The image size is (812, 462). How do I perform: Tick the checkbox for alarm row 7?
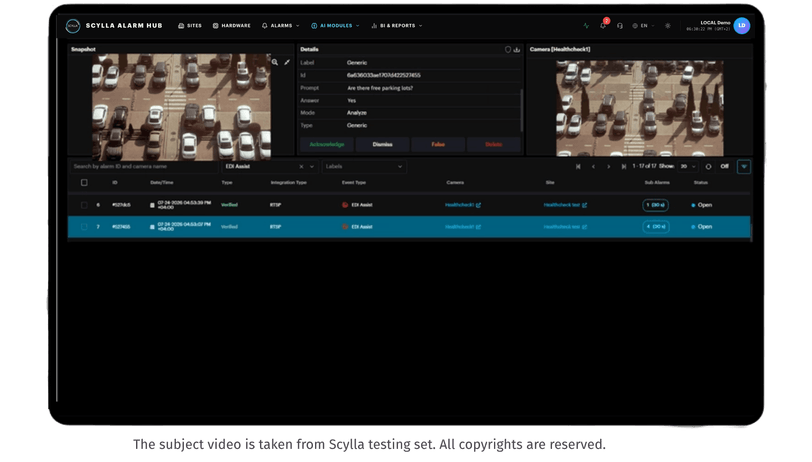84,227
